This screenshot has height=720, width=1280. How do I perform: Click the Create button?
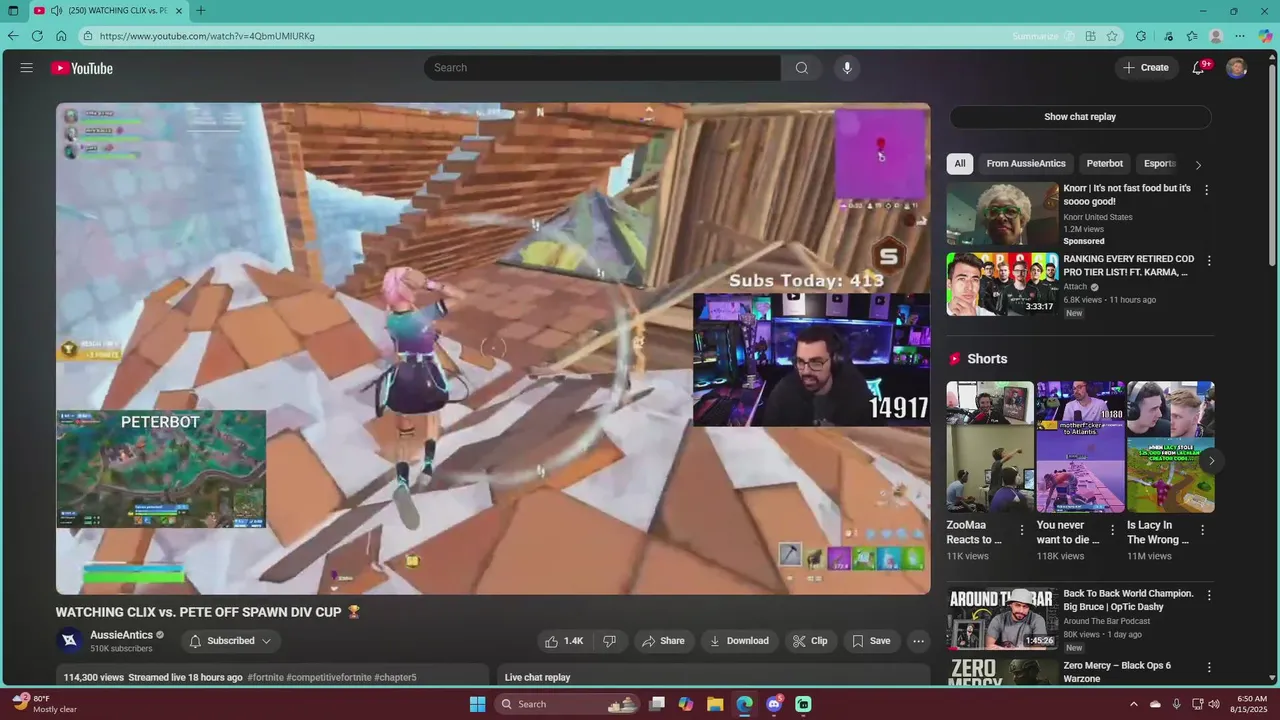[1146, 68]
